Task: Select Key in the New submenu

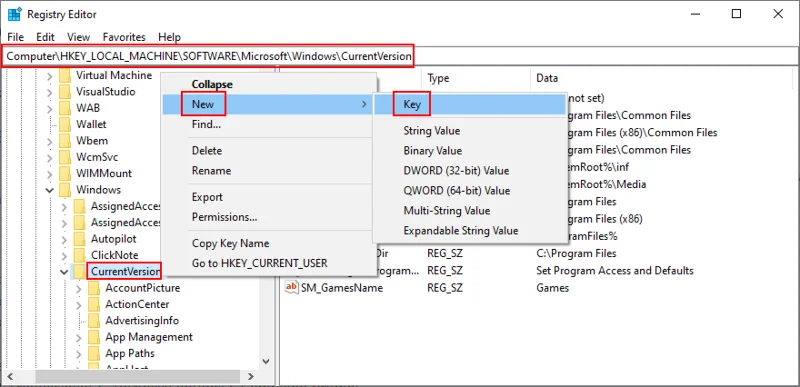Action: [x=470, y=105]
